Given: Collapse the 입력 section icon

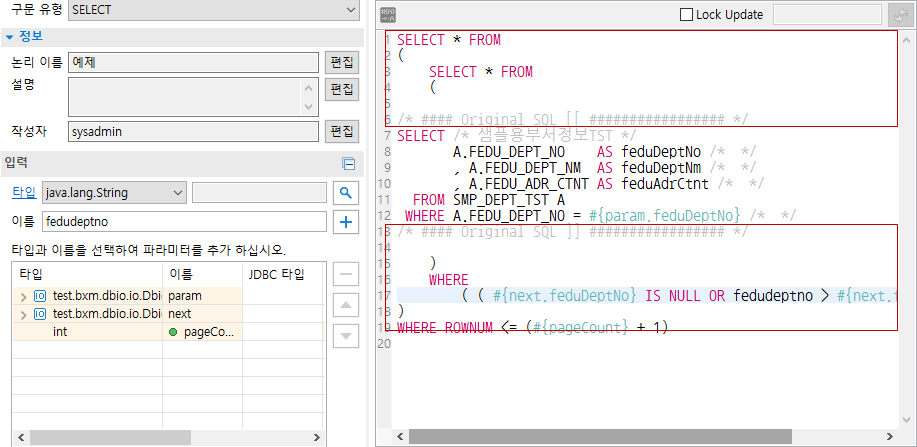Looking at the screenshot, I should [x=349, y=164].
